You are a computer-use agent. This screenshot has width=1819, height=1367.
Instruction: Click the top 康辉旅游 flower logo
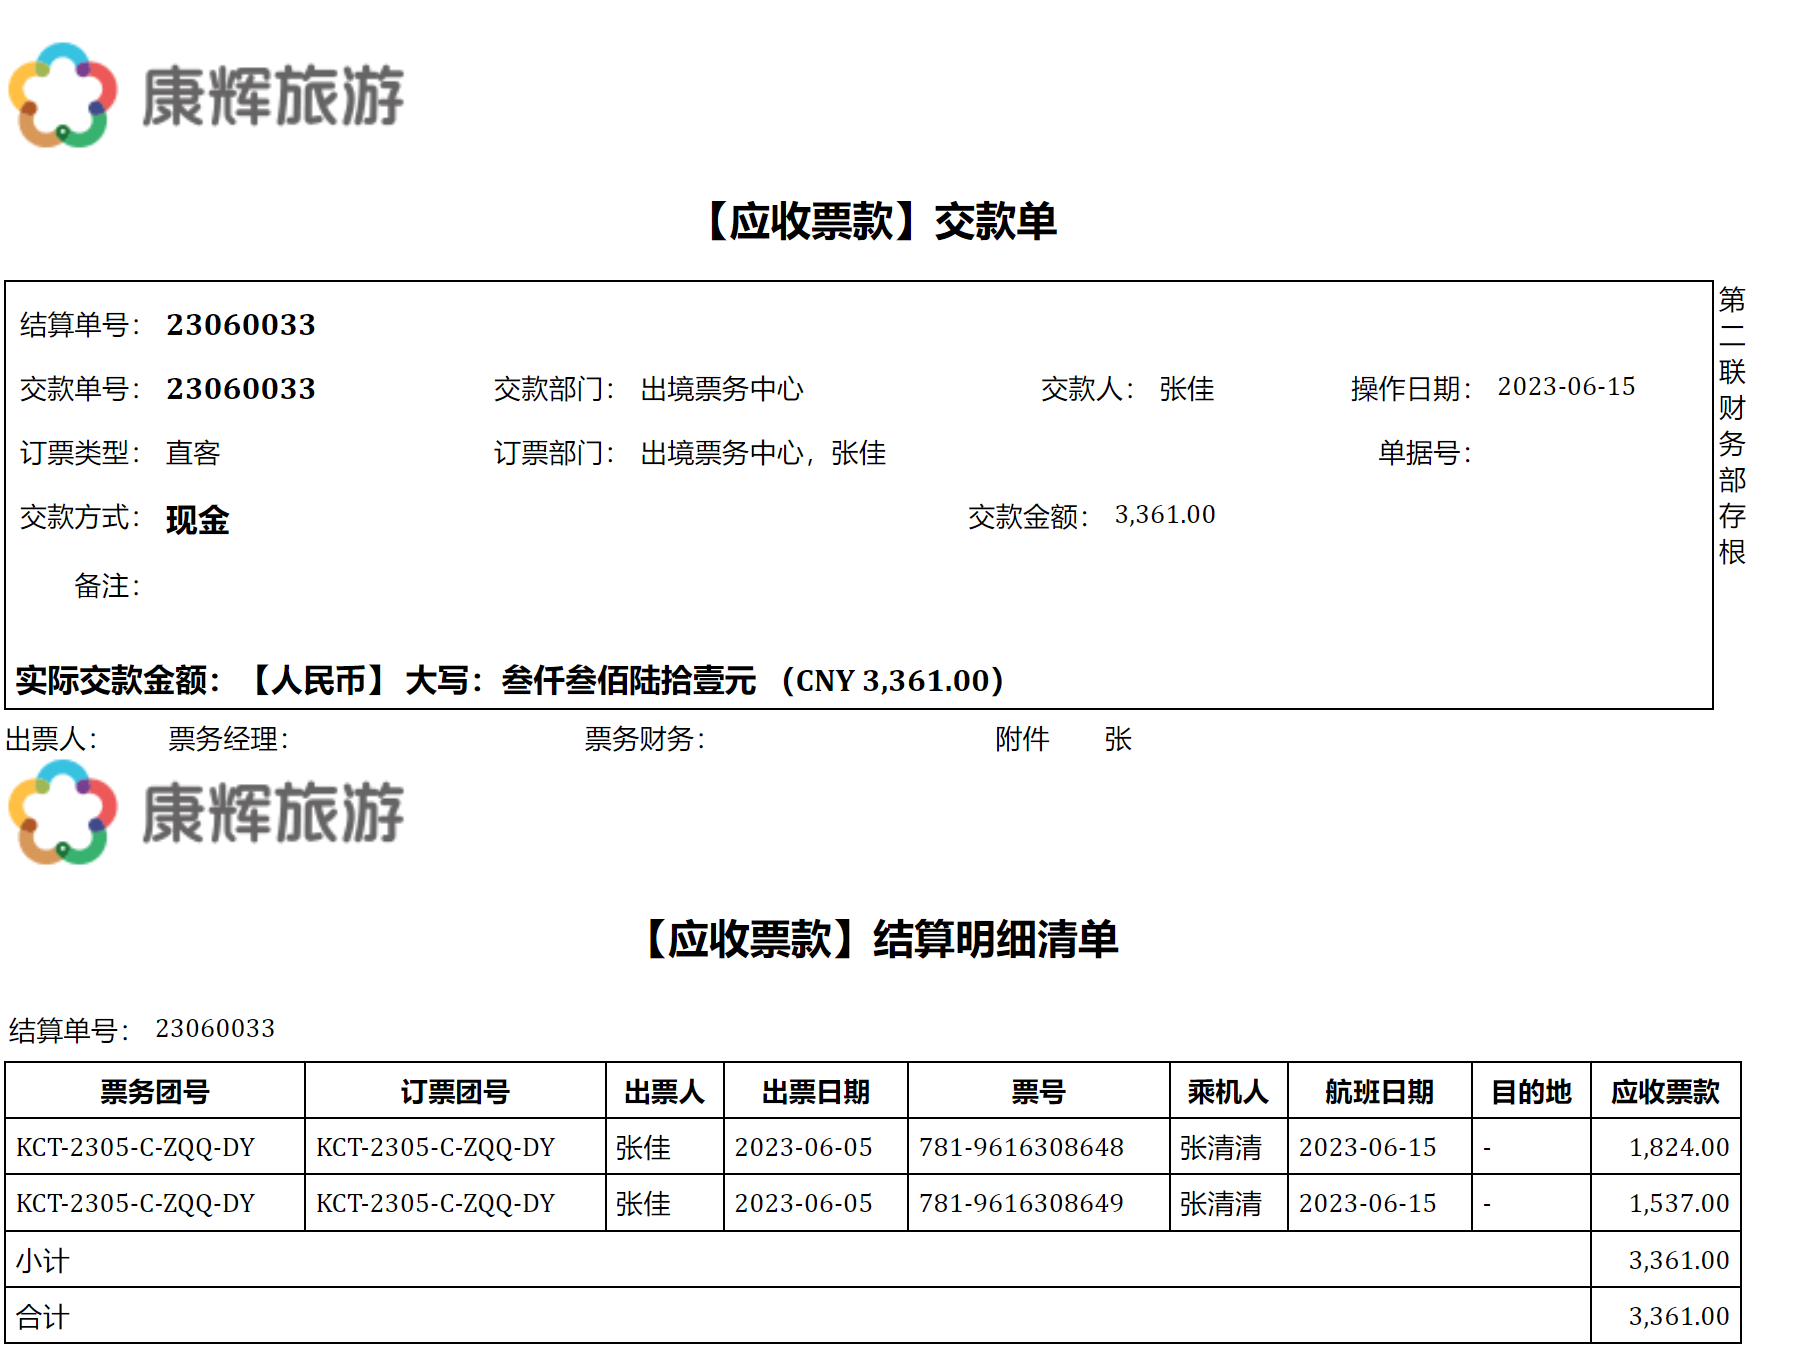coord(62,95)
